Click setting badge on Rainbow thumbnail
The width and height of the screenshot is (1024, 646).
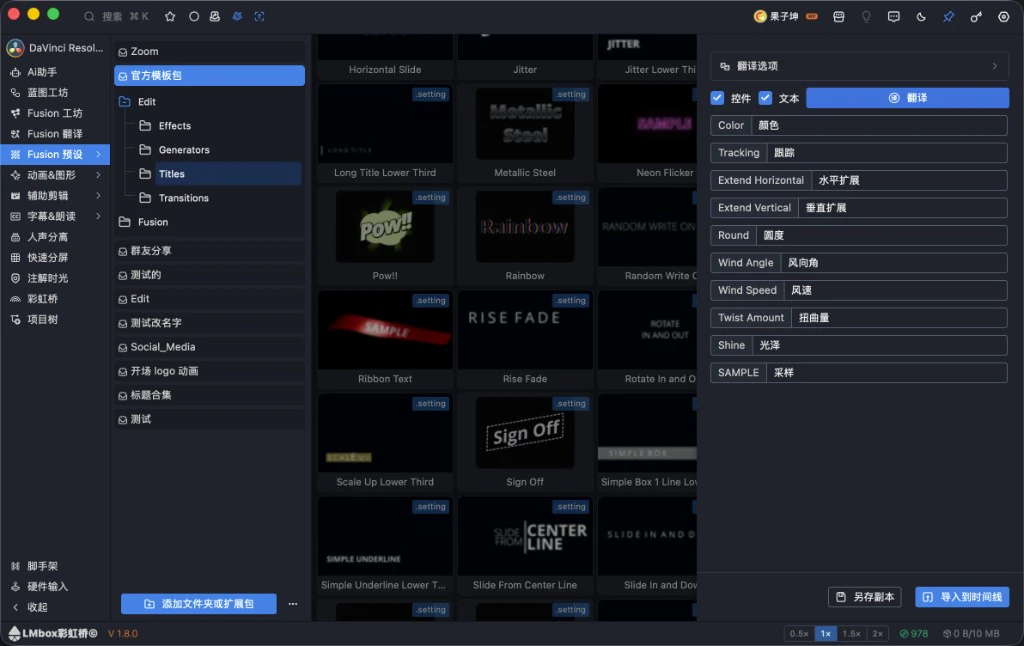click(x=571, y=197)
